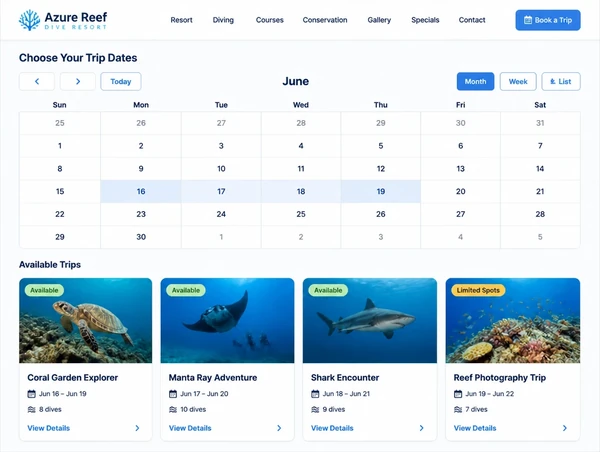Open the coral reef photography trip photo

pos(513,321)
